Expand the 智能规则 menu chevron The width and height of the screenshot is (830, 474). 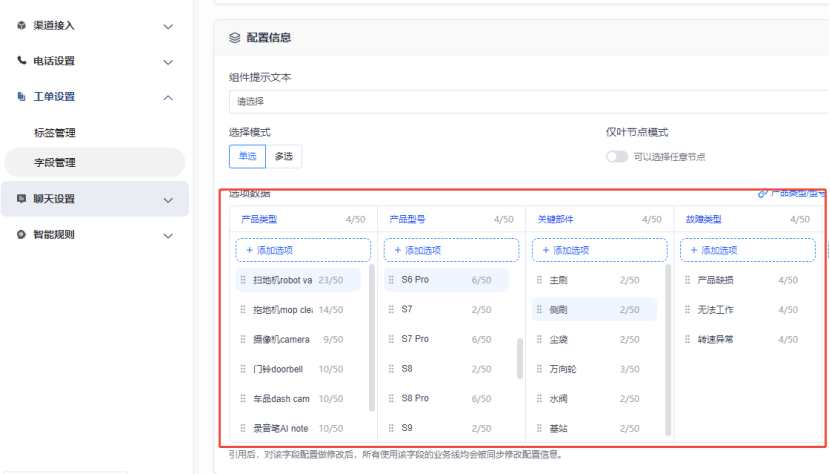[168, 236]
